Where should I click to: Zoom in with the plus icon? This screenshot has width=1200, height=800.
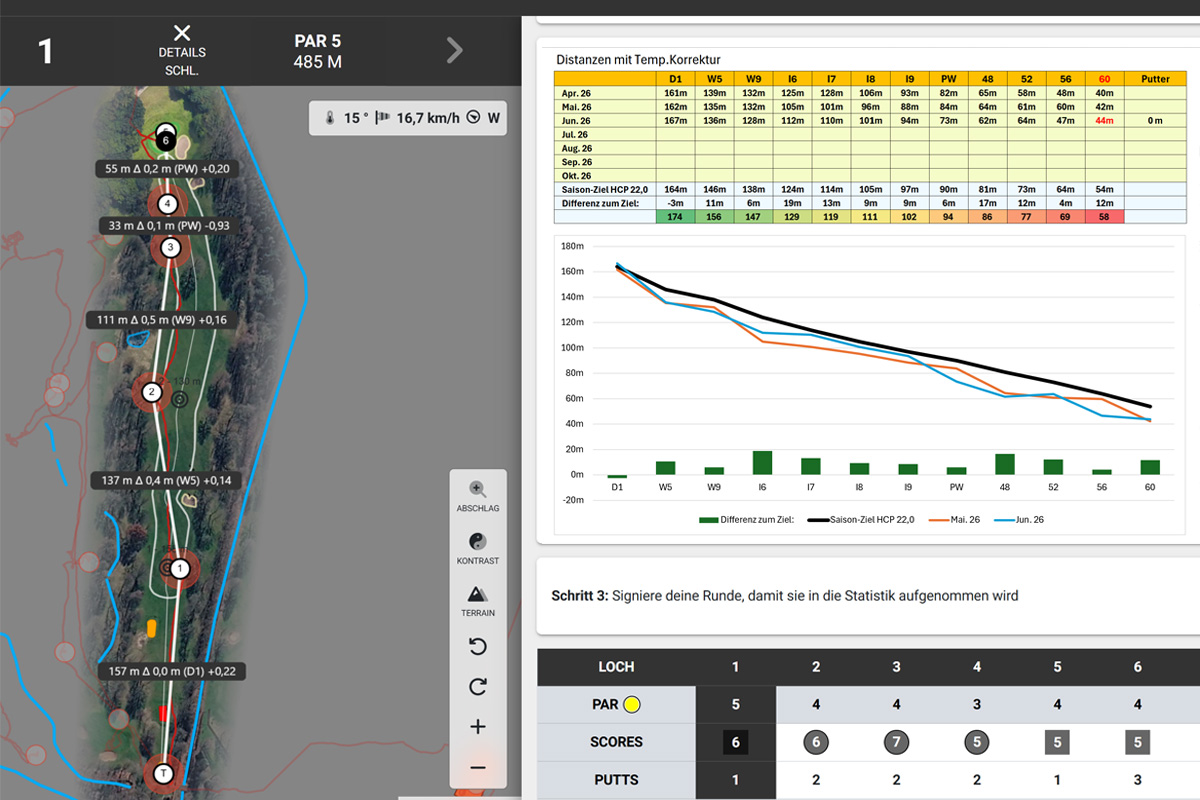click(x=478, y=727)
